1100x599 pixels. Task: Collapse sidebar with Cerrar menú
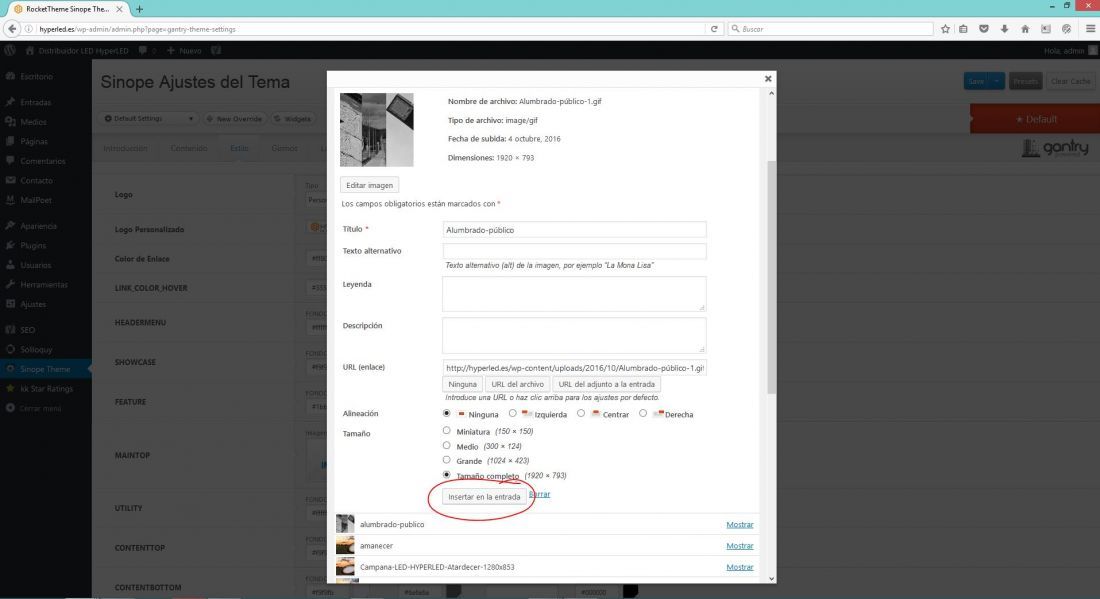[40, 408]
